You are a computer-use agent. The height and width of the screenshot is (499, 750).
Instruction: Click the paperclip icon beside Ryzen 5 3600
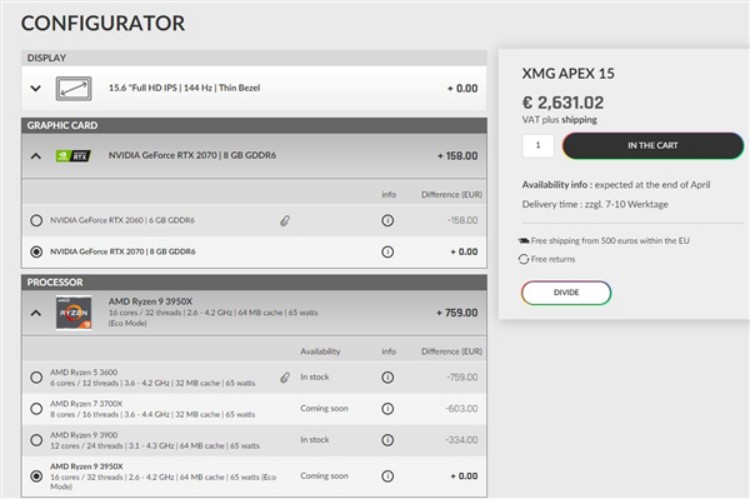(x=285, y=377)
